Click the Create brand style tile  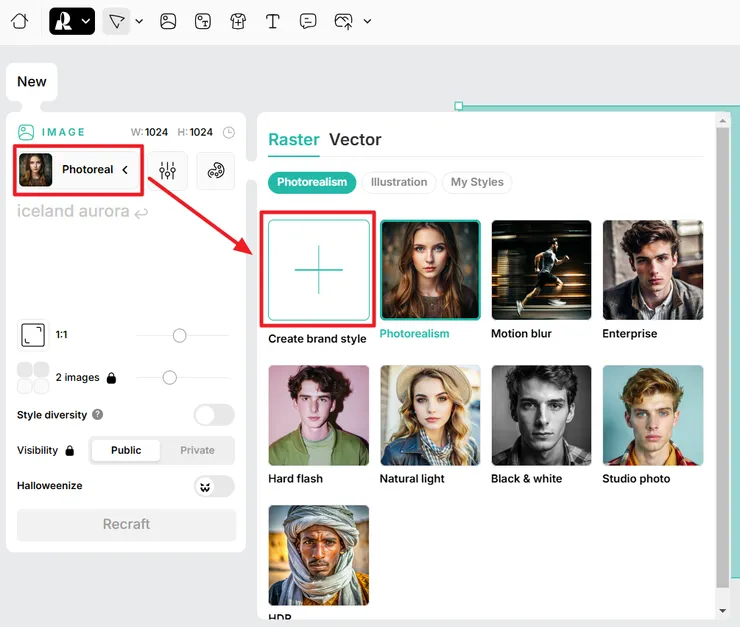tap(318, 270)
